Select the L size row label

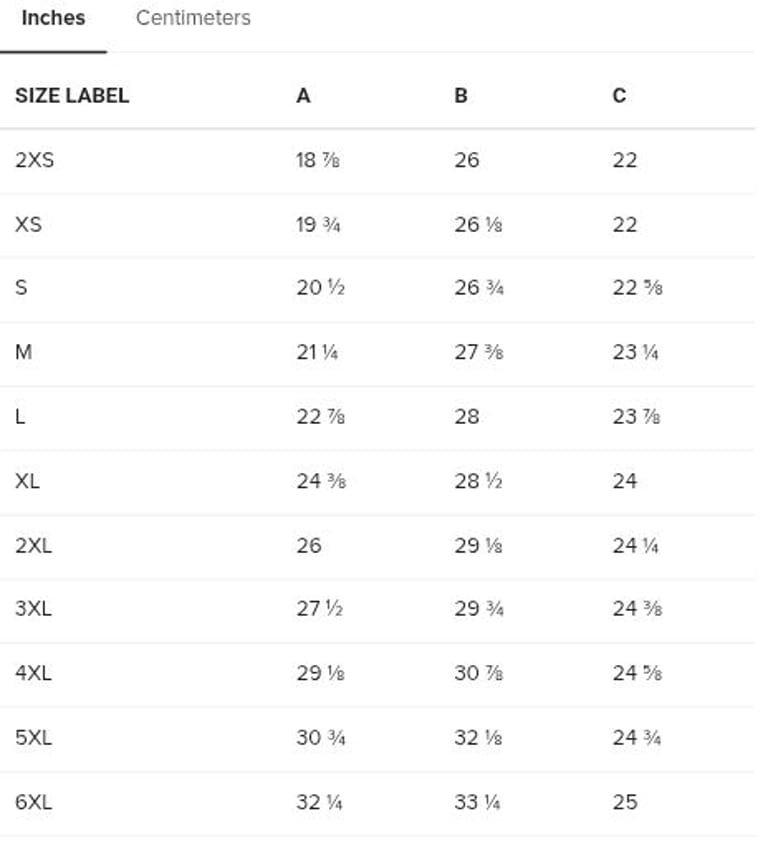(20, 416)
